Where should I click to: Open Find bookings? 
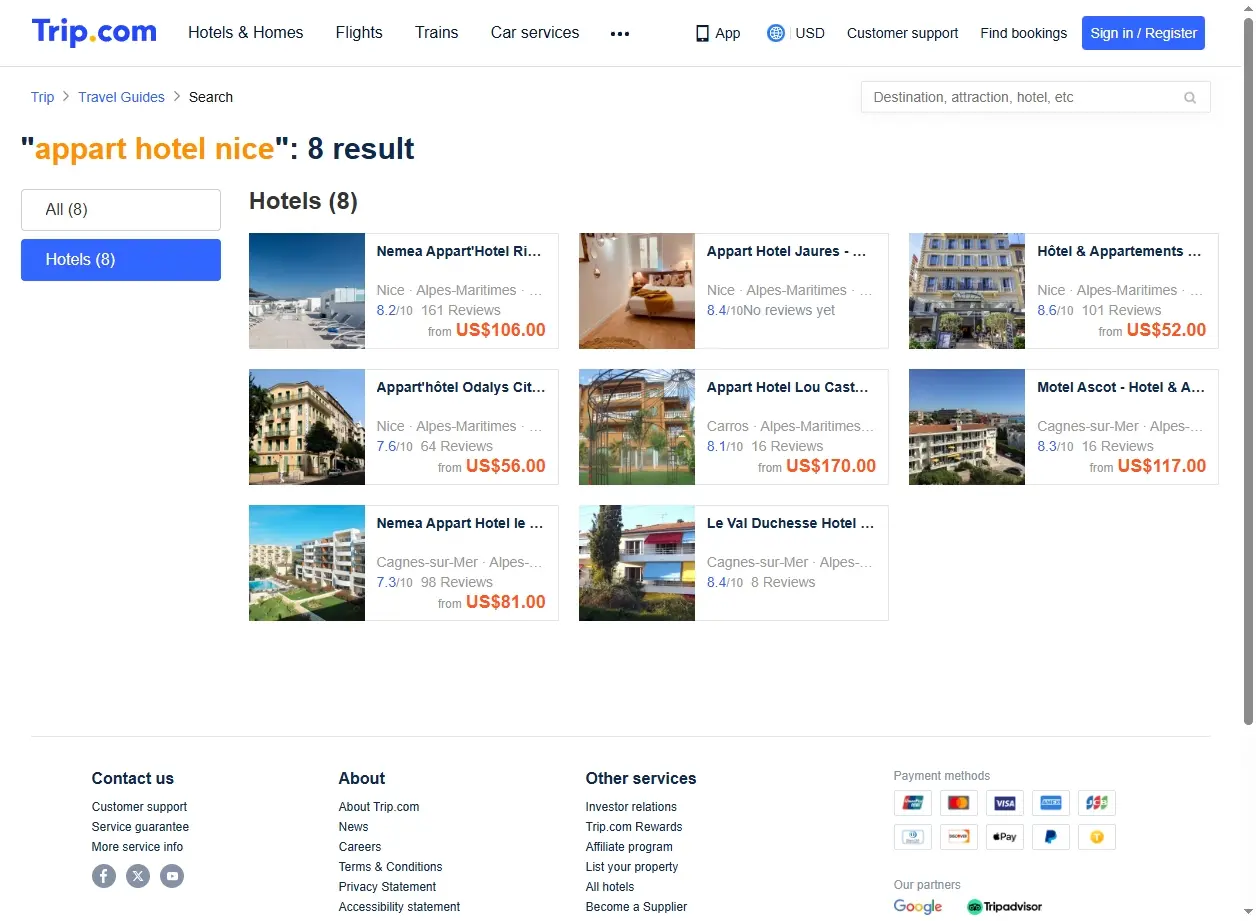click(x=1023, y=33)
